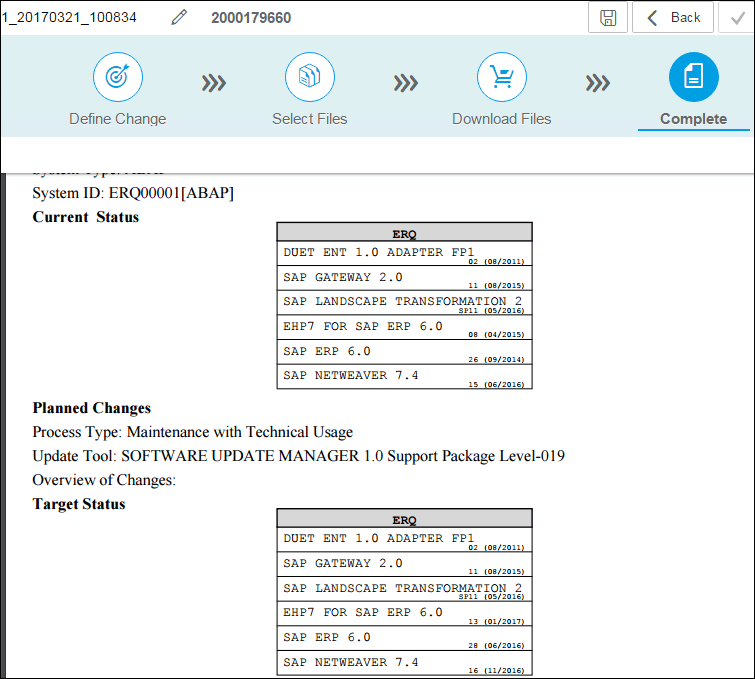Click the floppy disk save icon
The image size is (755, 679).
(x=607, y=18)
